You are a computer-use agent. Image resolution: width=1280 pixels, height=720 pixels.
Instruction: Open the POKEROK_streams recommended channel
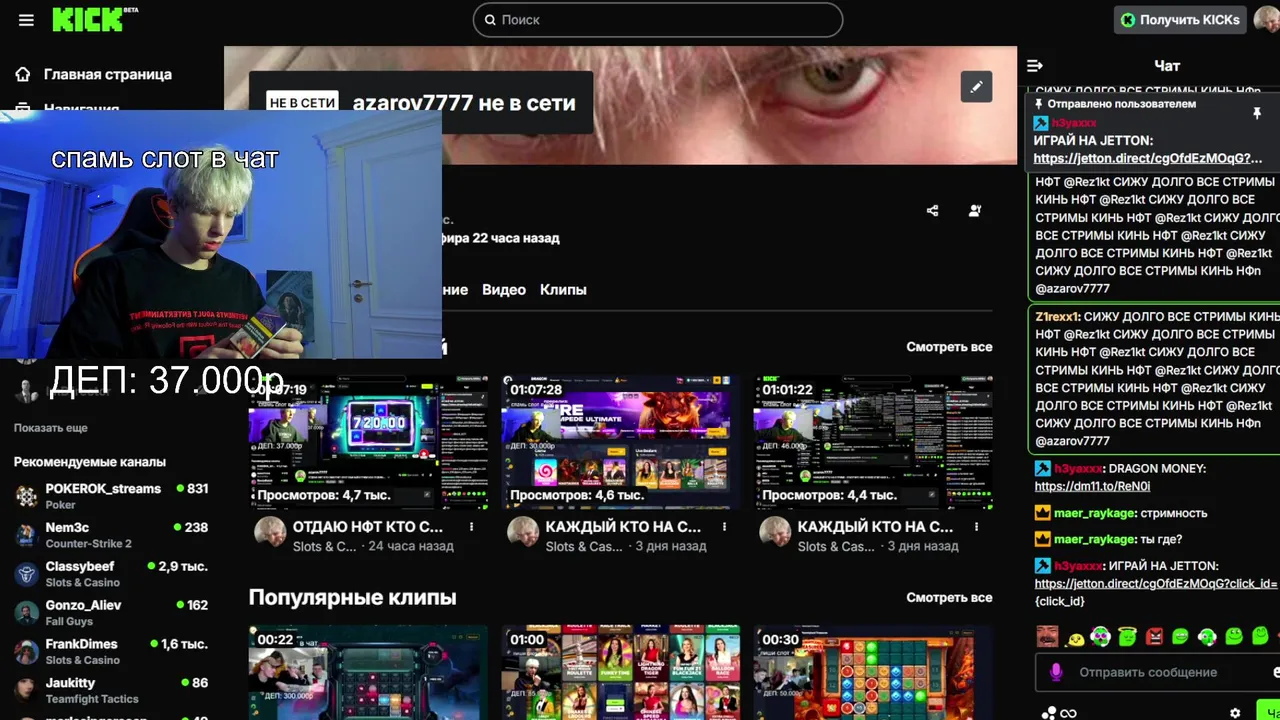click(112, 496)
